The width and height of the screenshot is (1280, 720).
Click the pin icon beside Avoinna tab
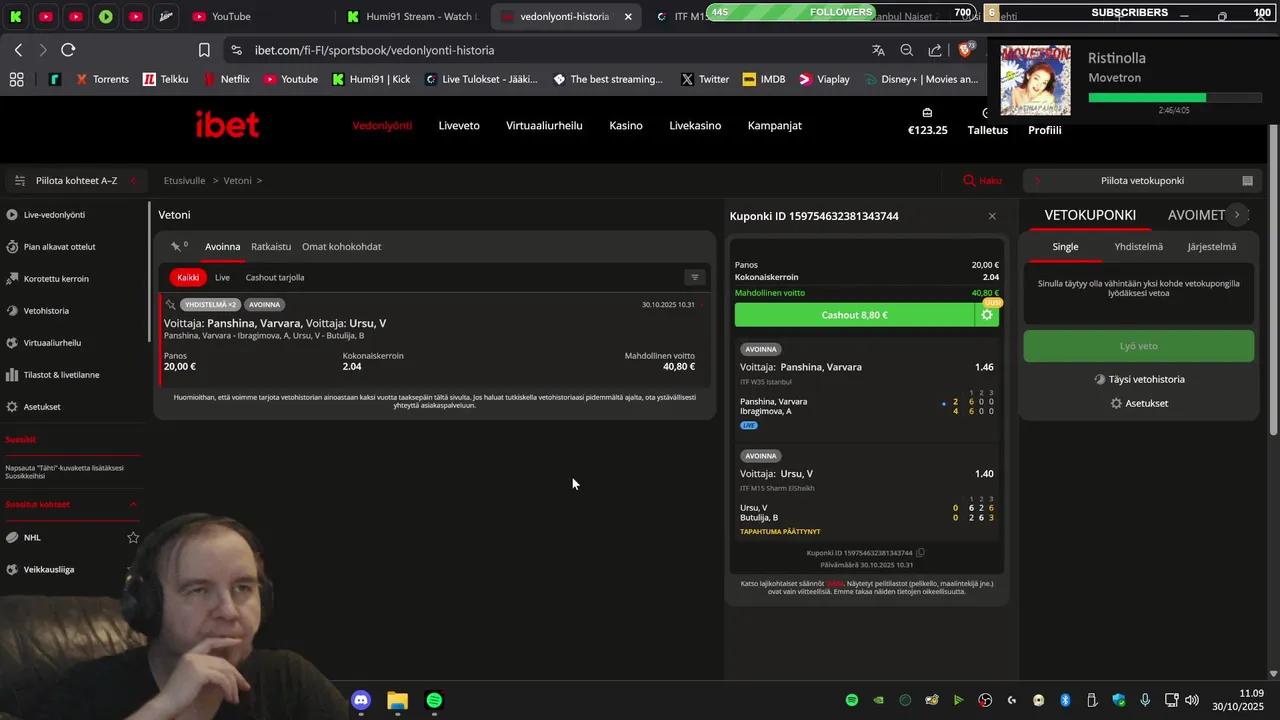[x=176, y=246]
